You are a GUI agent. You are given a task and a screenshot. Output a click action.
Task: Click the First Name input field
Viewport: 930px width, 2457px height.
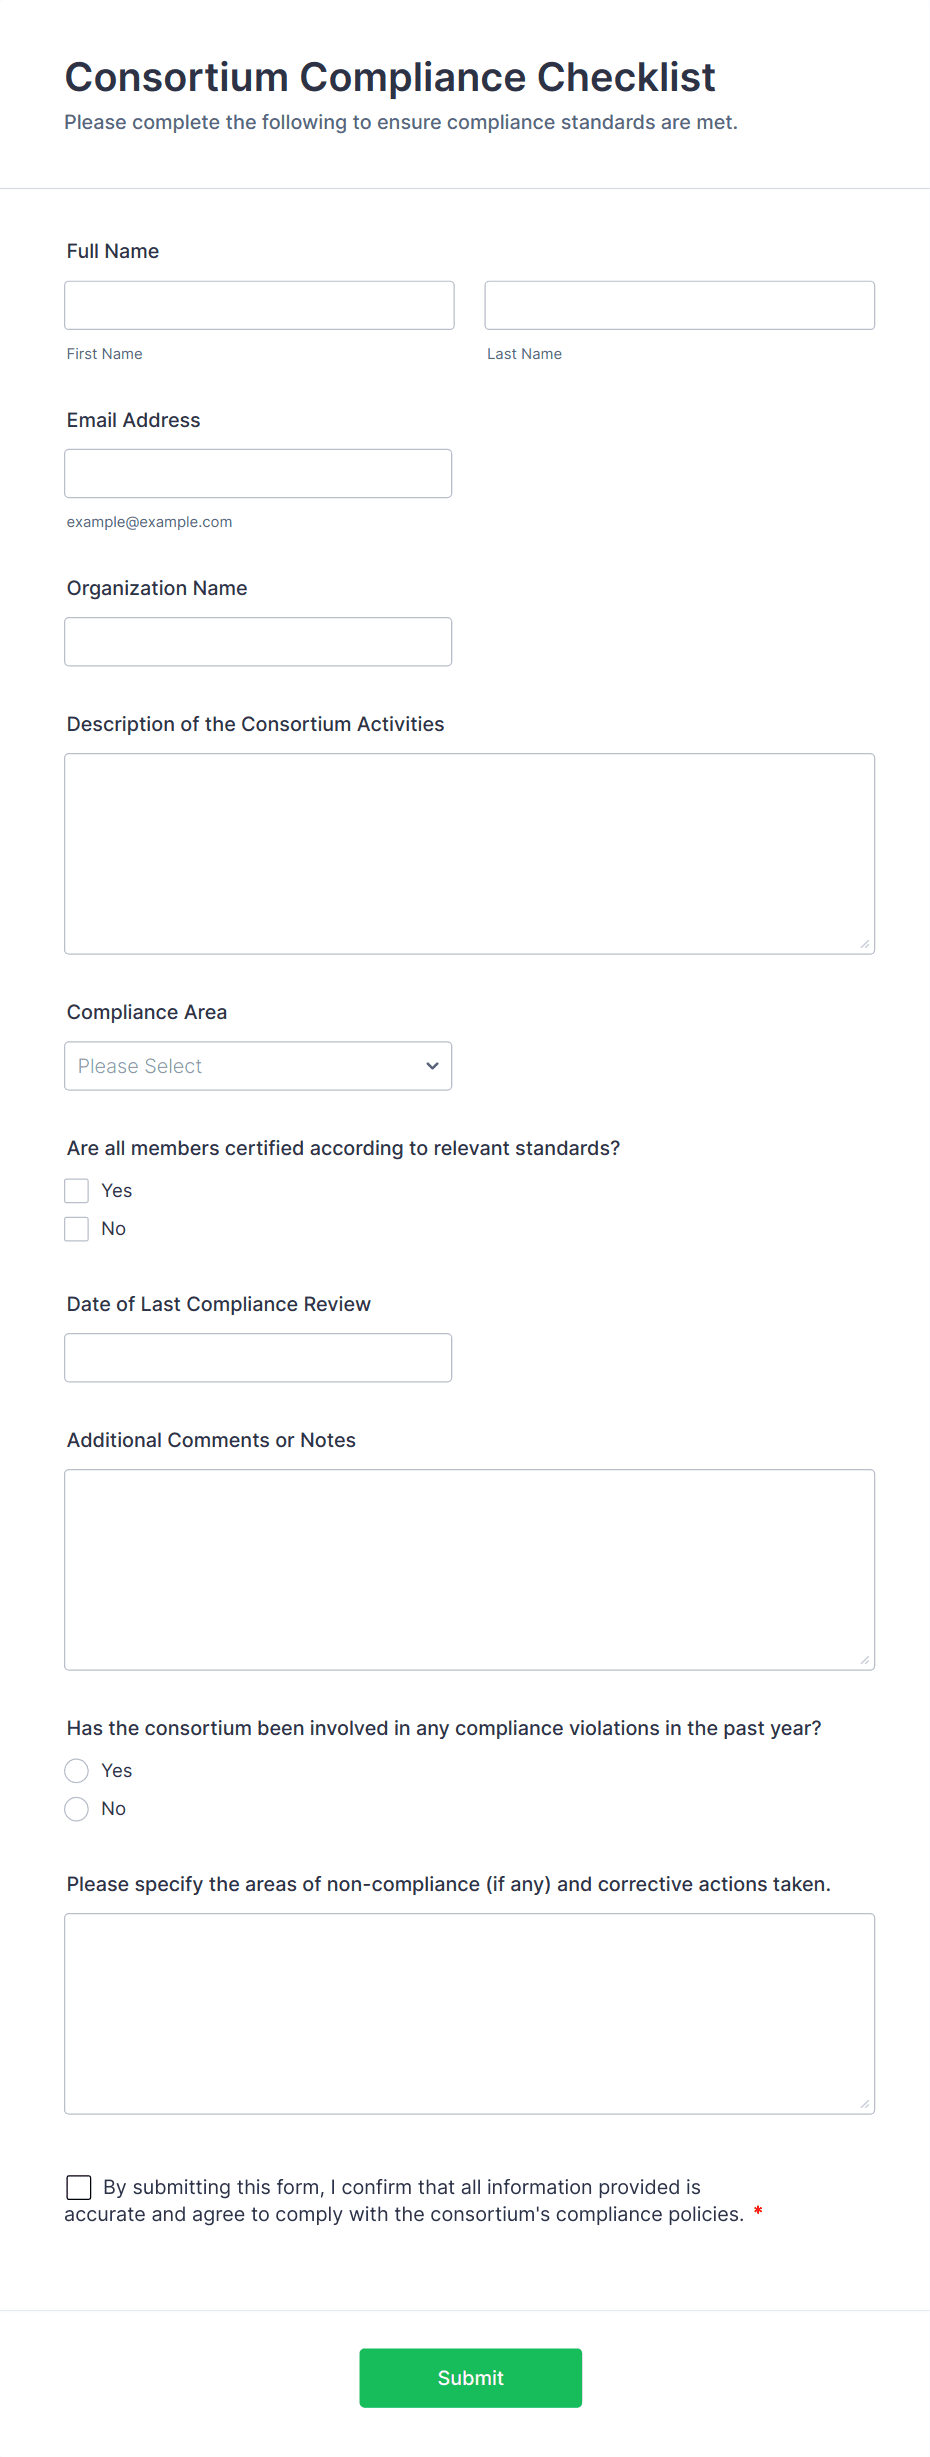[x=259, y=305]
